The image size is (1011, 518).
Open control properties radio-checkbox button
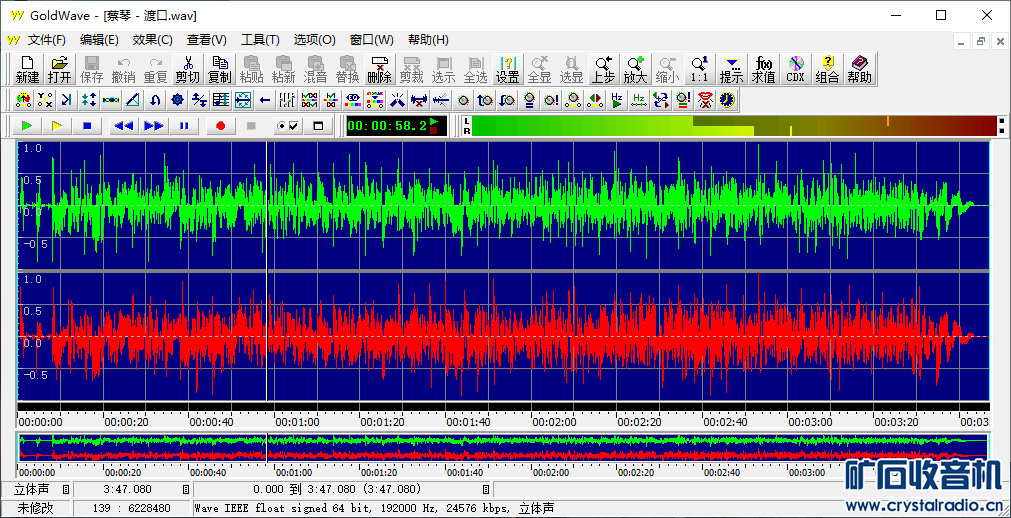(287, 126)
